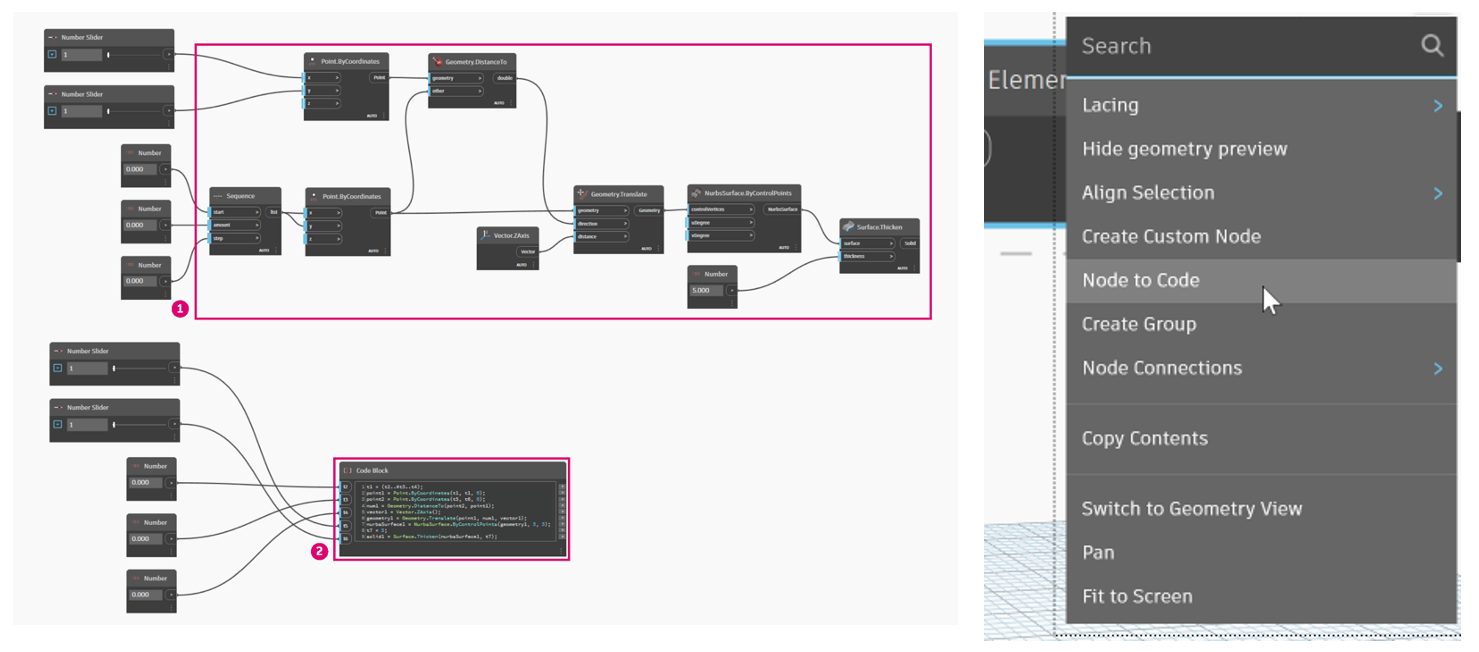The height and width of the screenshot is (652, 1479).
Task: Click the NurbsSurface output port
Action: (781, 209)
